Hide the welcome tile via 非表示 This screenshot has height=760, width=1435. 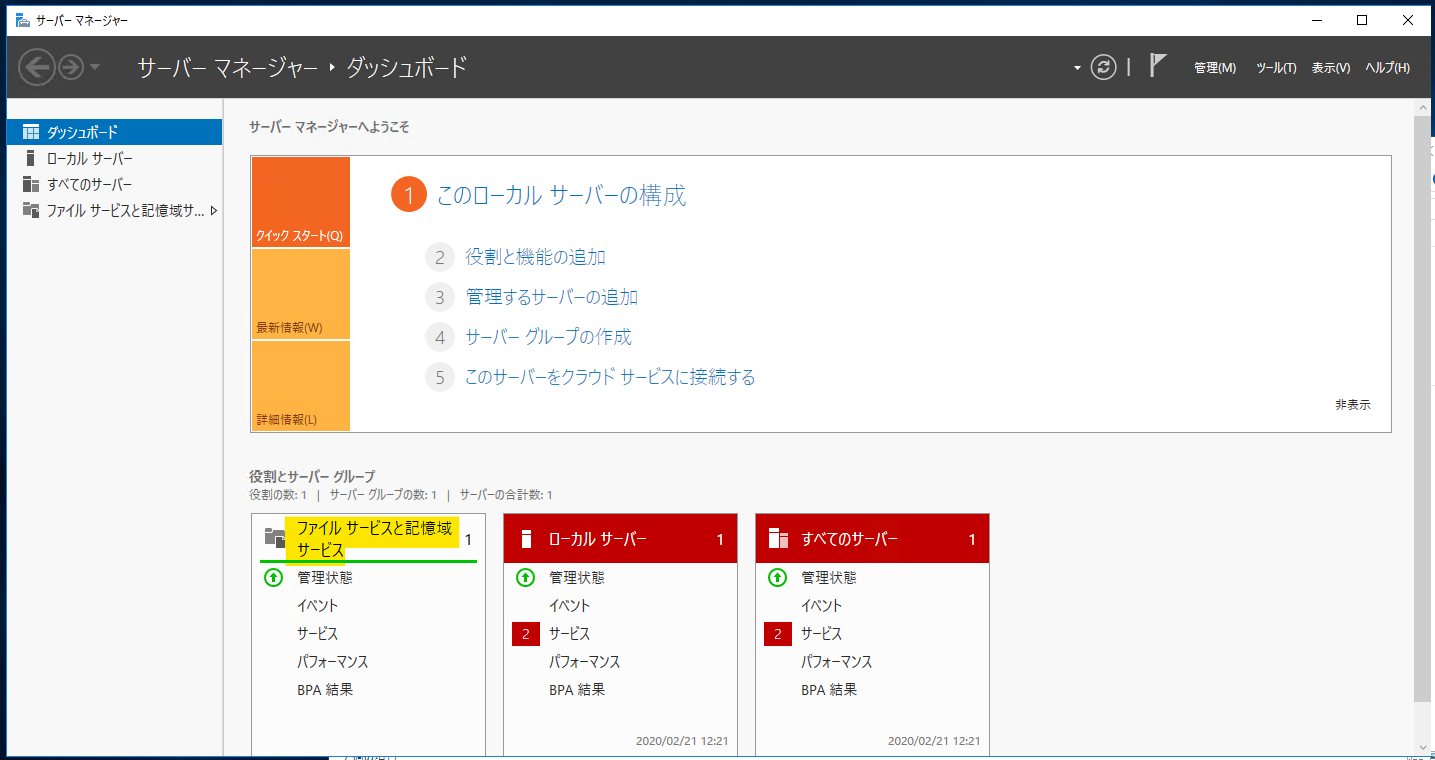point(1351,405)
